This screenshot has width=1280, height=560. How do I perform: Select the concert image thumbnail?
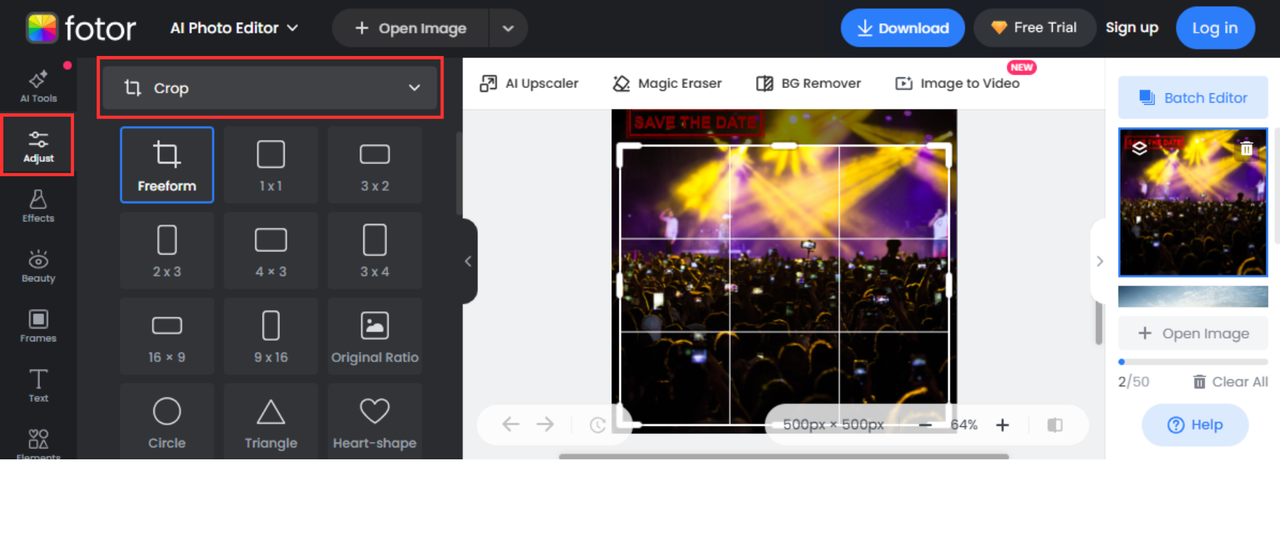1193,202
